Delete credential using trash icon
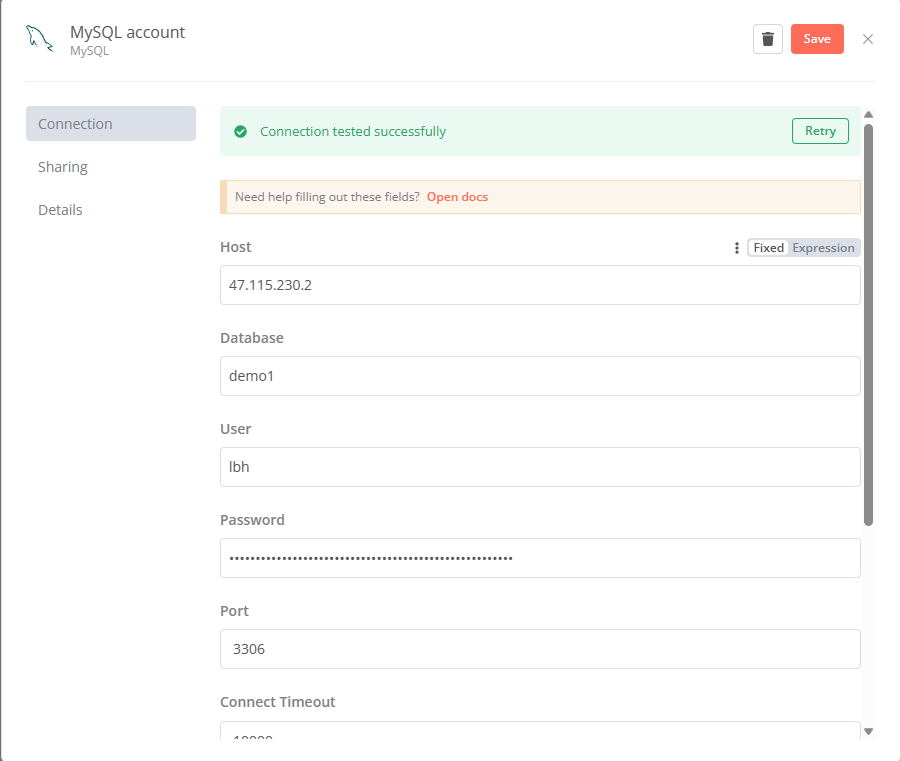 [x=767, y=39]
